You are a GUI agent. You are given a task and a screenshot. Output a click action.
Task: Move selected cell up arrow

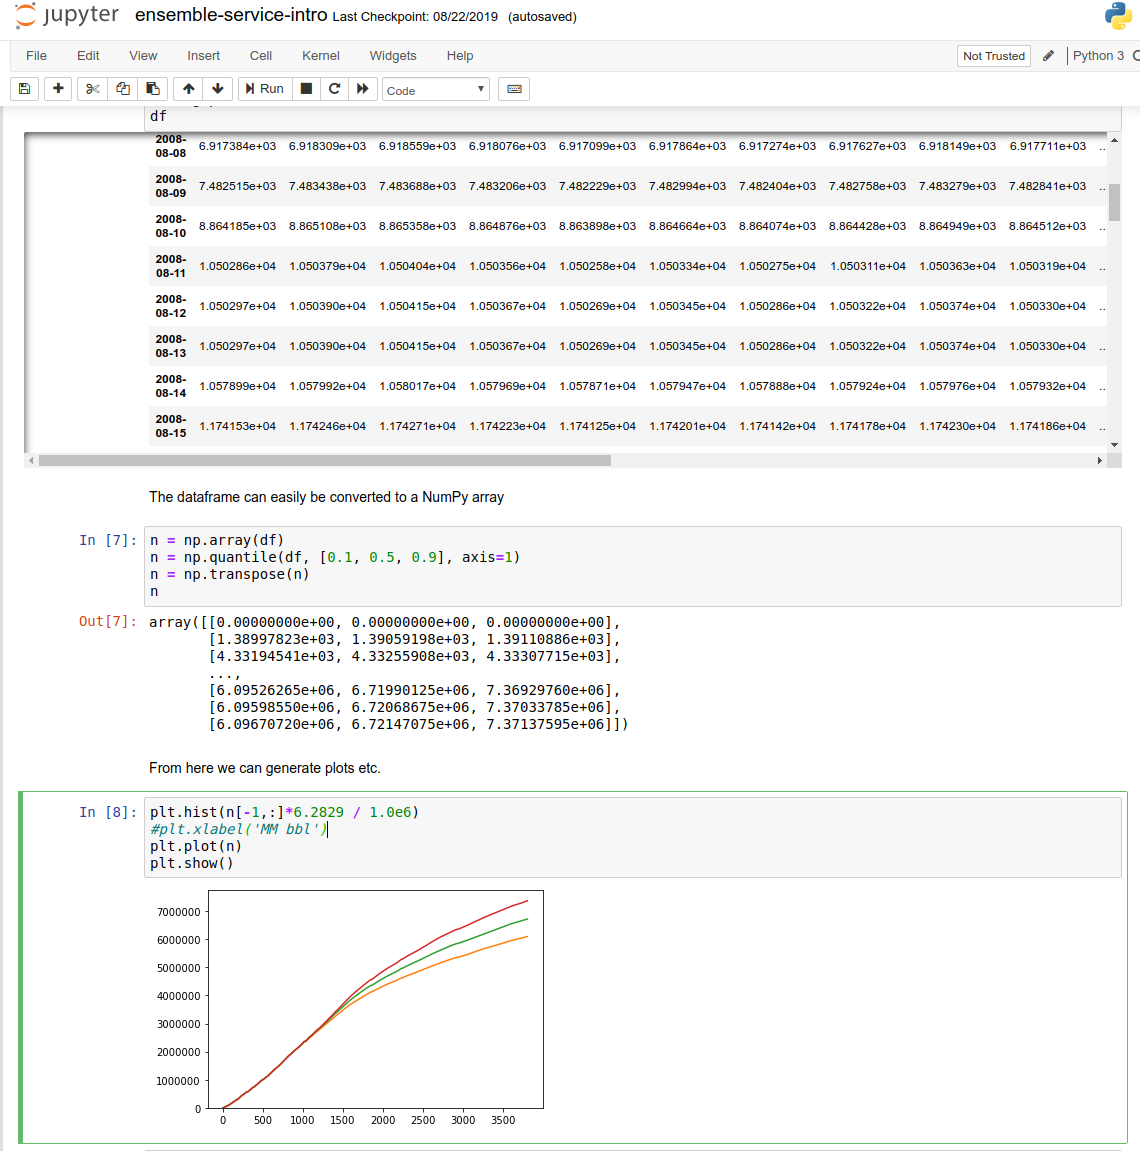click(188, 89)
